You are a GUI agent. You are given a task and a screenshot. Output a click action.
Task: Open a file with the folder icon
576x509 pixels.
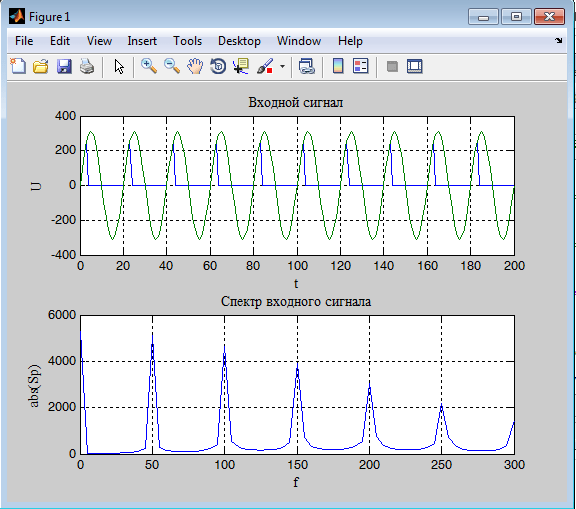pyautogui.click(x=41, y=66)
